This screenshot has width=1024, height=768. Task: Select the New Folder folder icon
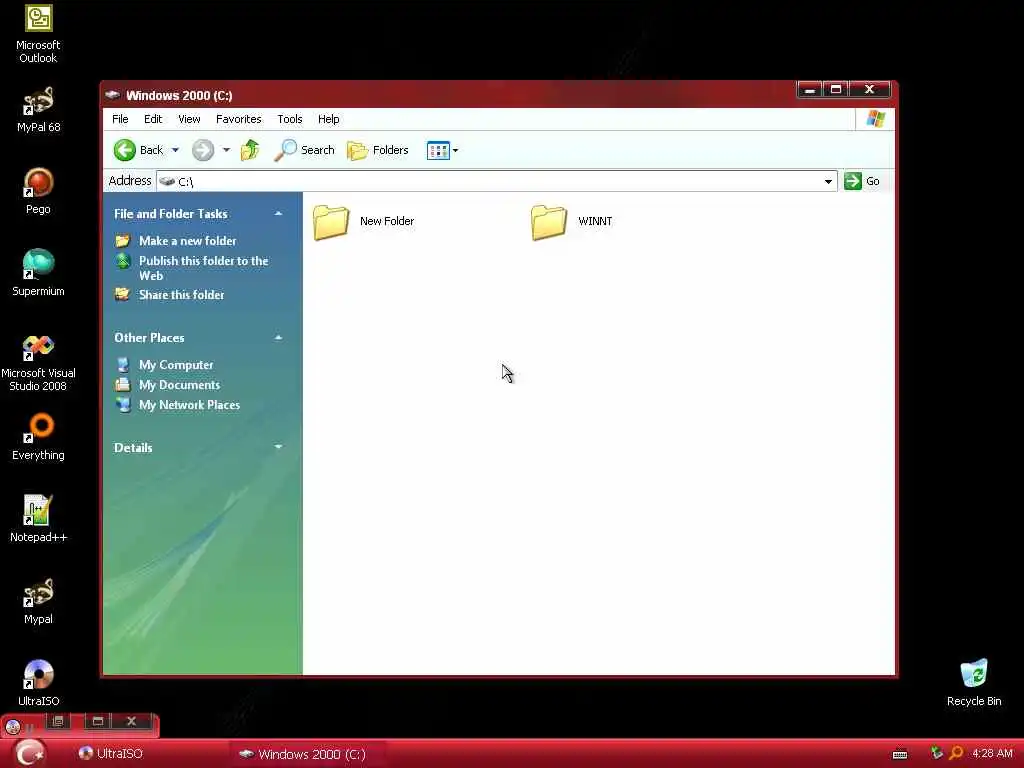tap(330, 222)
